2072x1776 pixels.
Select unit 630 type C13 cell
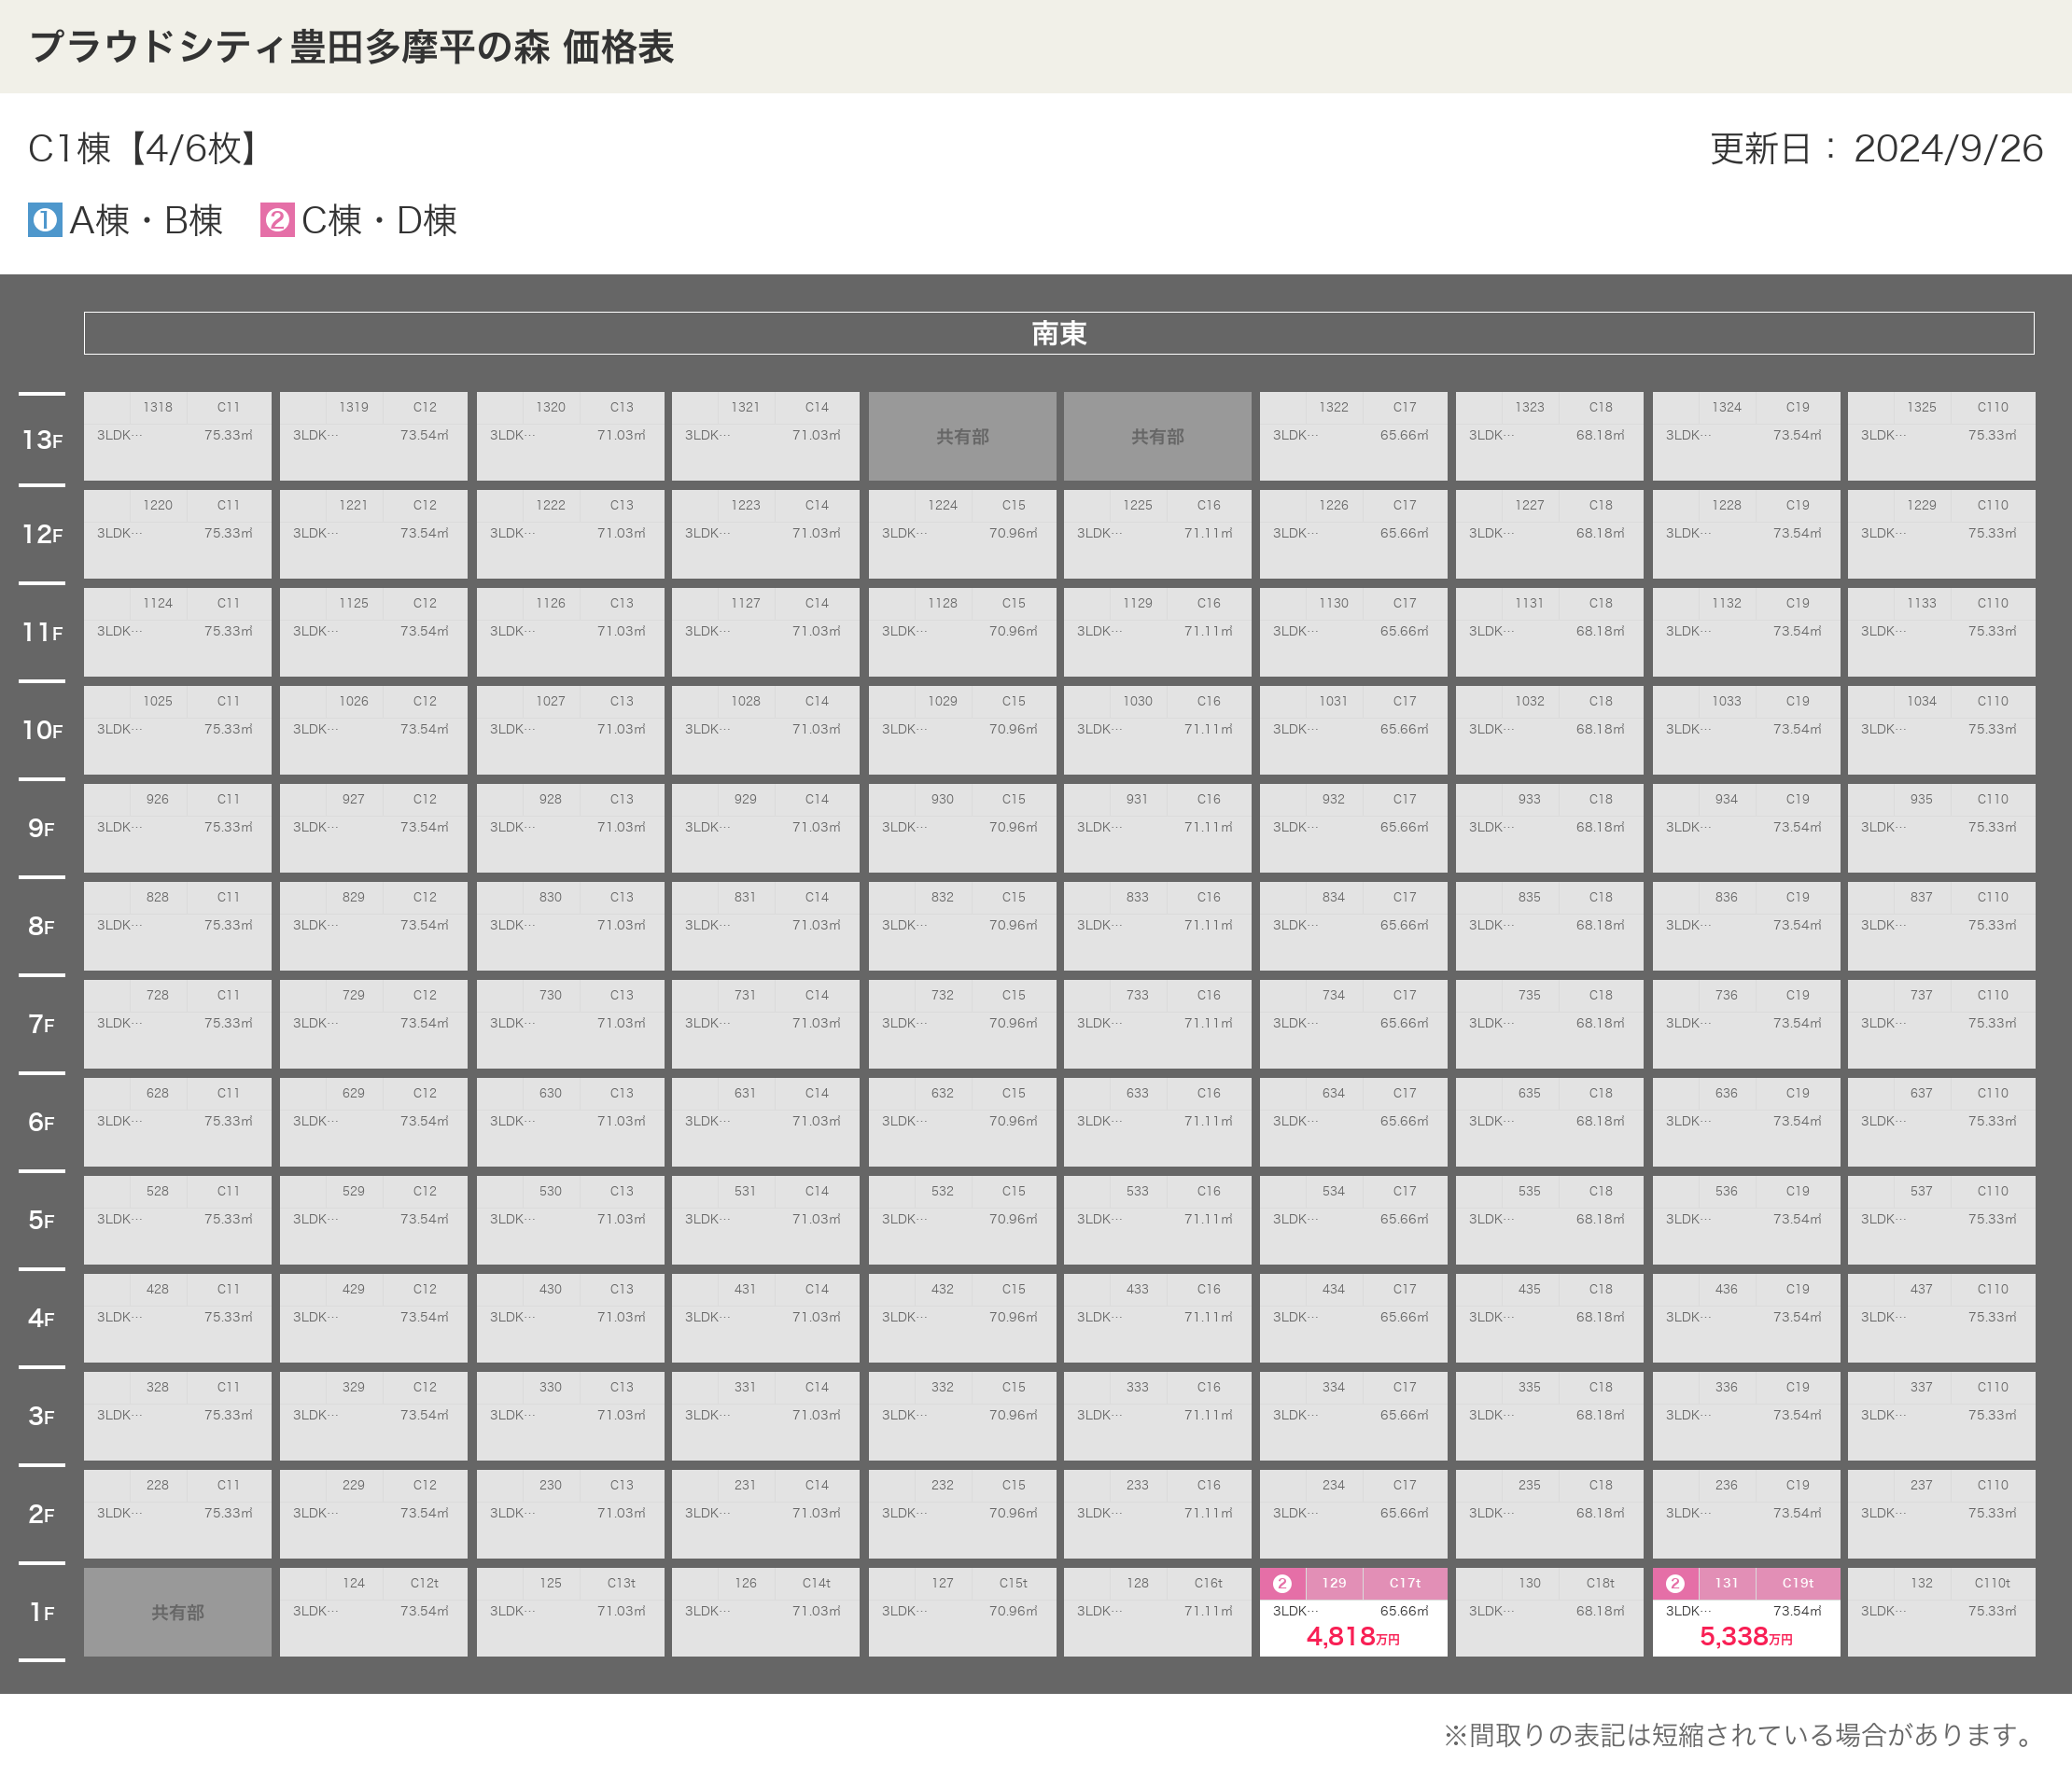coord(570,1122)
